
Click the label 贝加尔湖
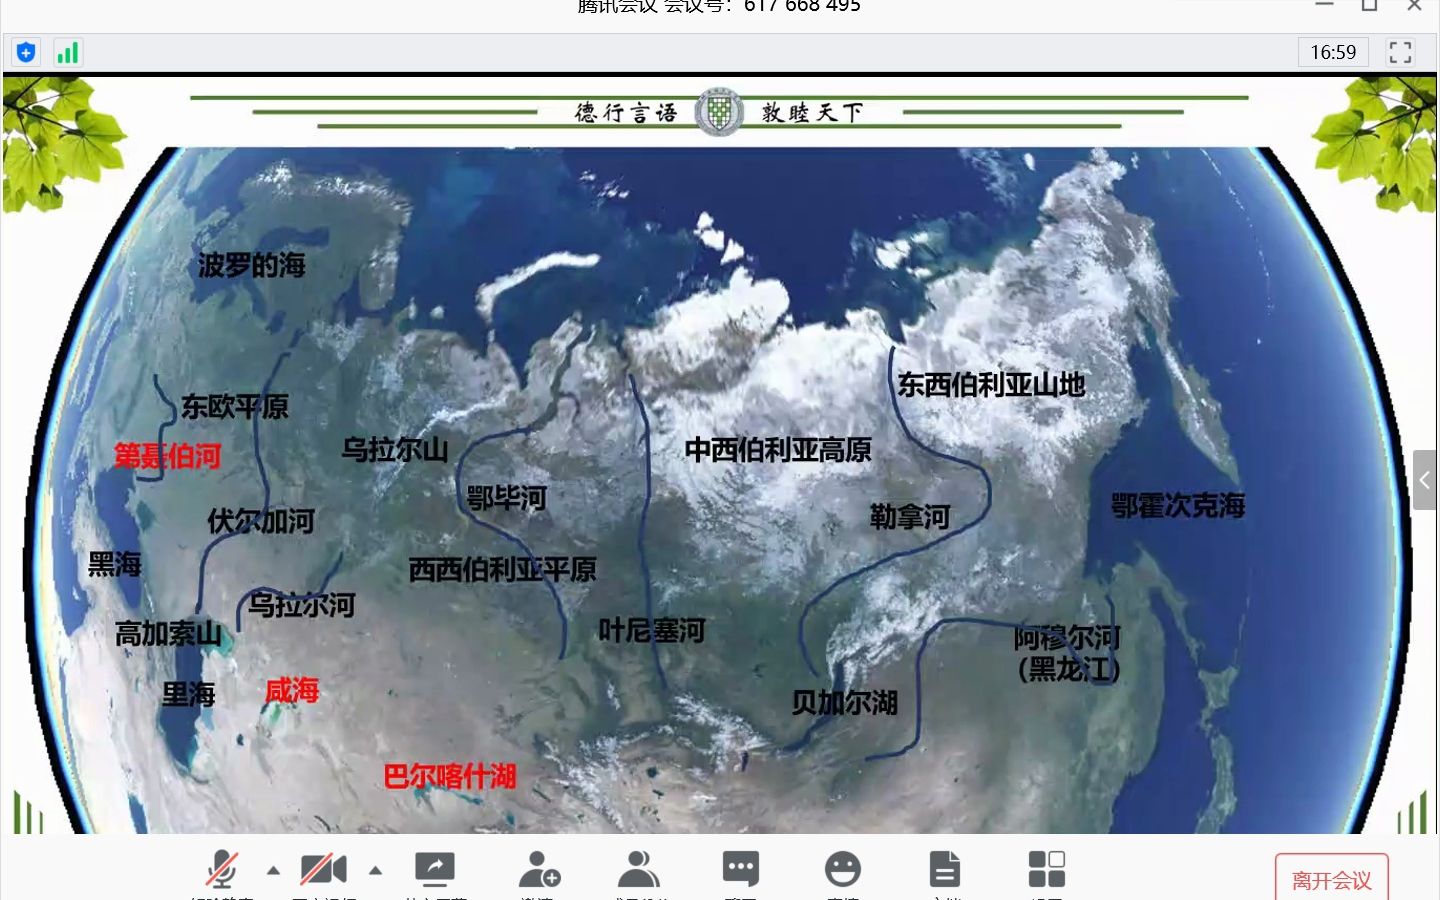(845, 703)
